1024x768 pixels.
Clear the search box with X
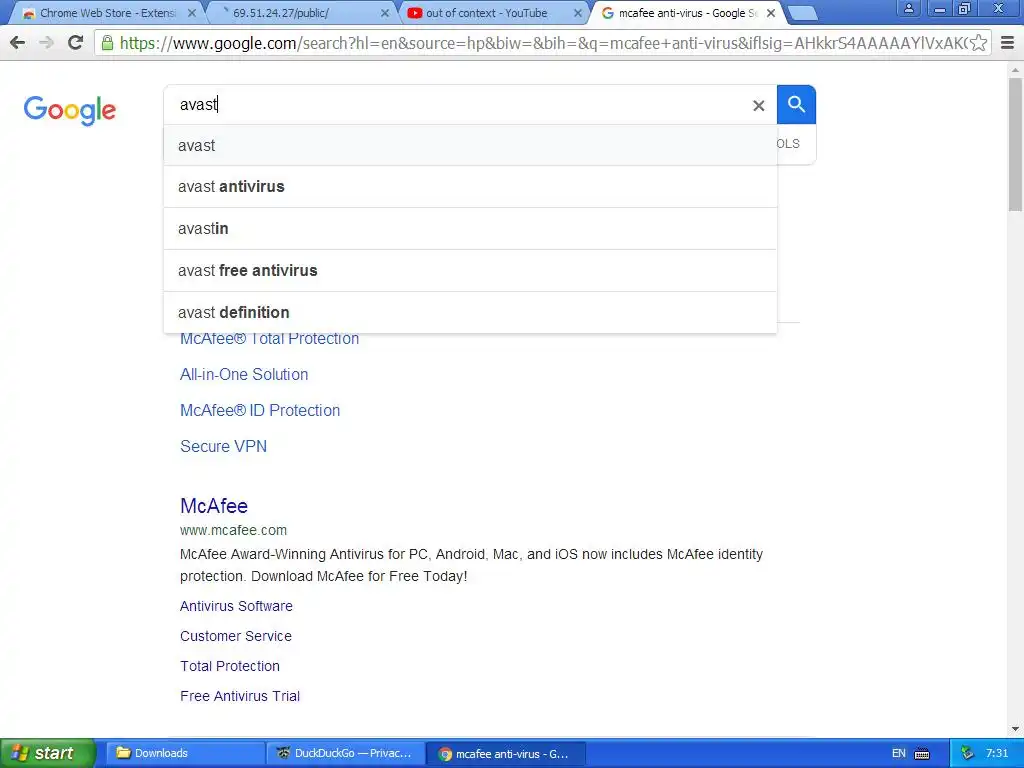758,105
